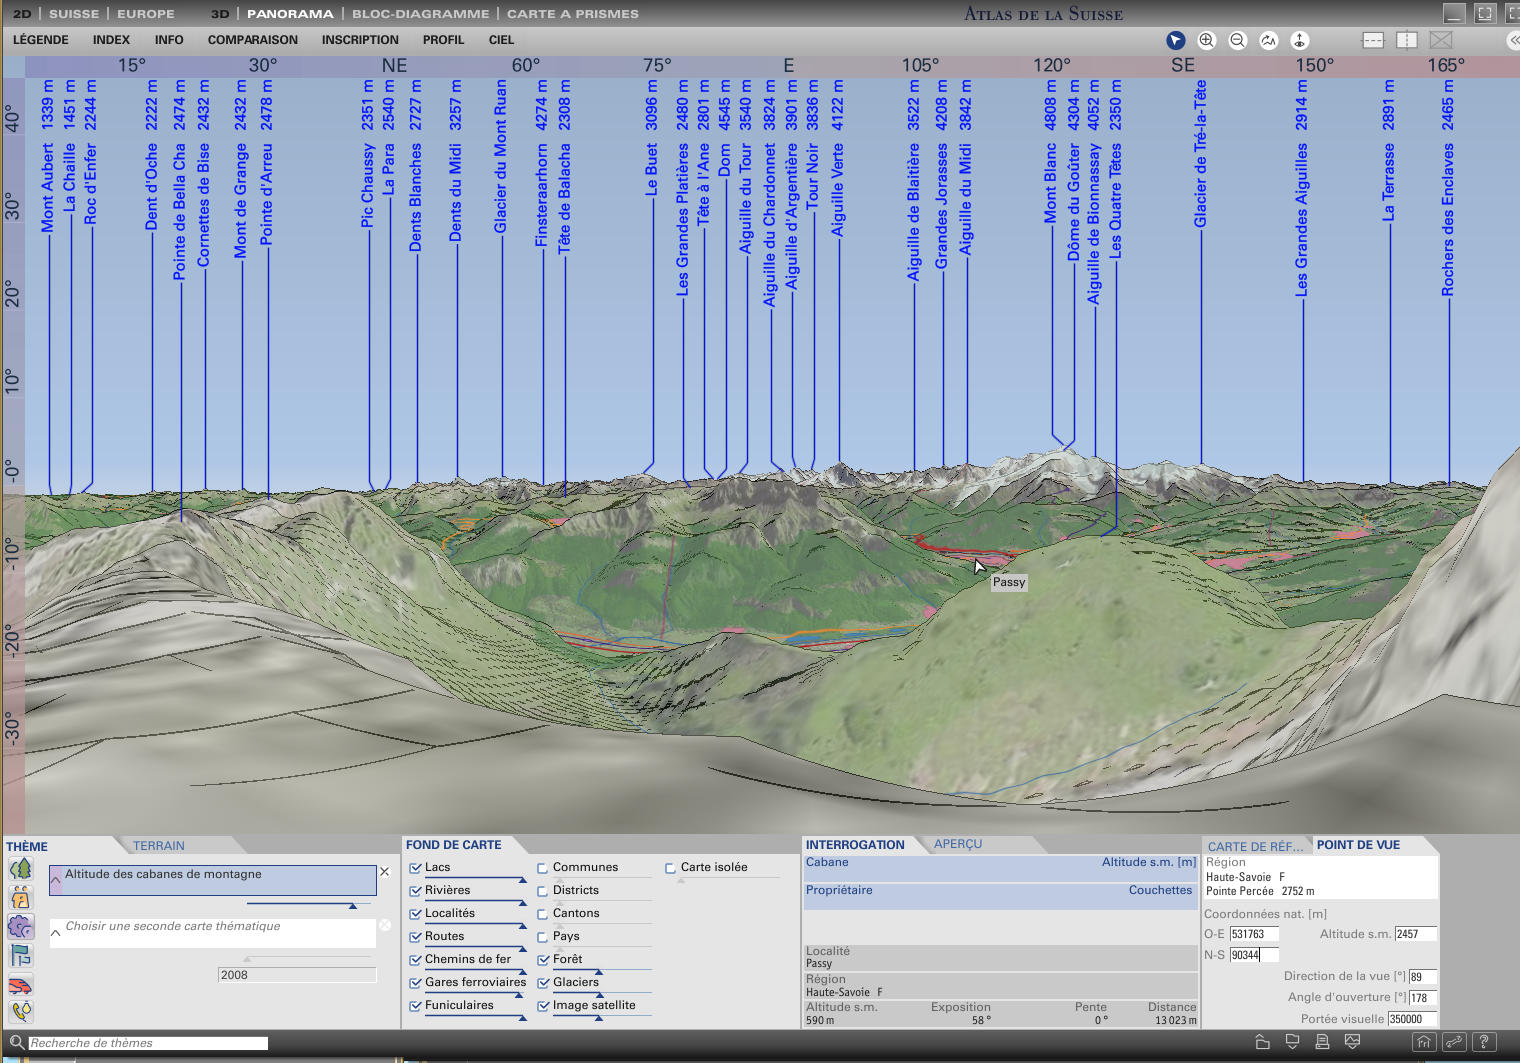This screenshot has height=1063, width=1520.
Task: Switch to the TERRAIN tab
Action: 158,846
